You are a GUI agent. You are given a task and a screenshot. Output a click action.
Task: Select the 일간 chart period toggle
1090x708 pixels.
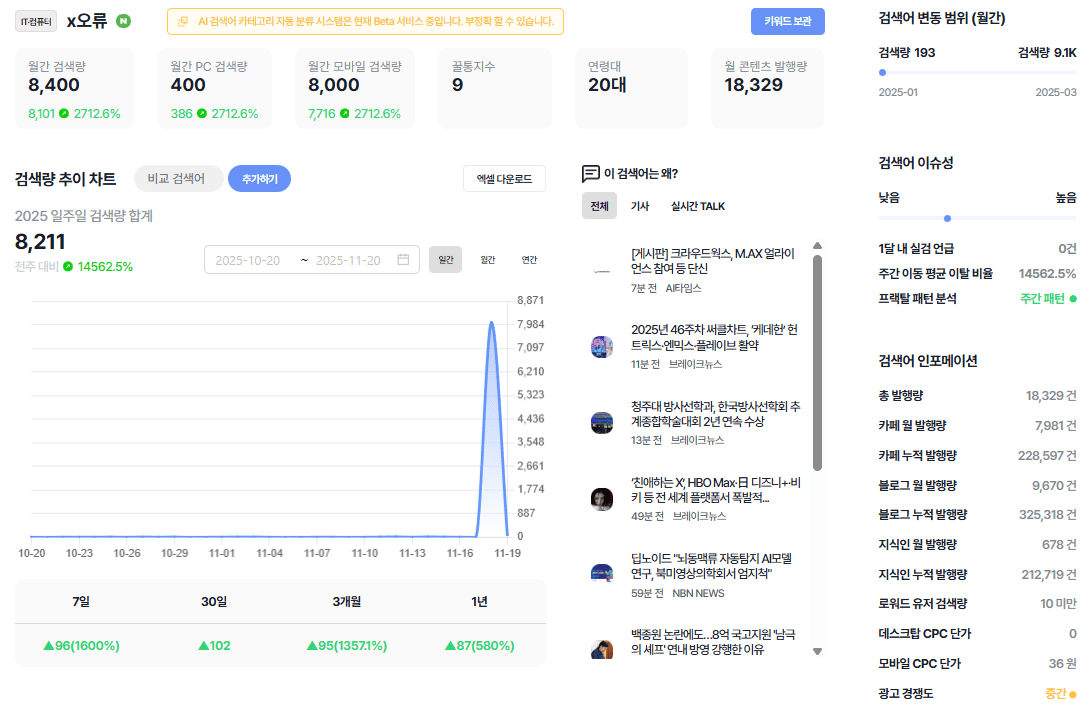tap(446, 259)
